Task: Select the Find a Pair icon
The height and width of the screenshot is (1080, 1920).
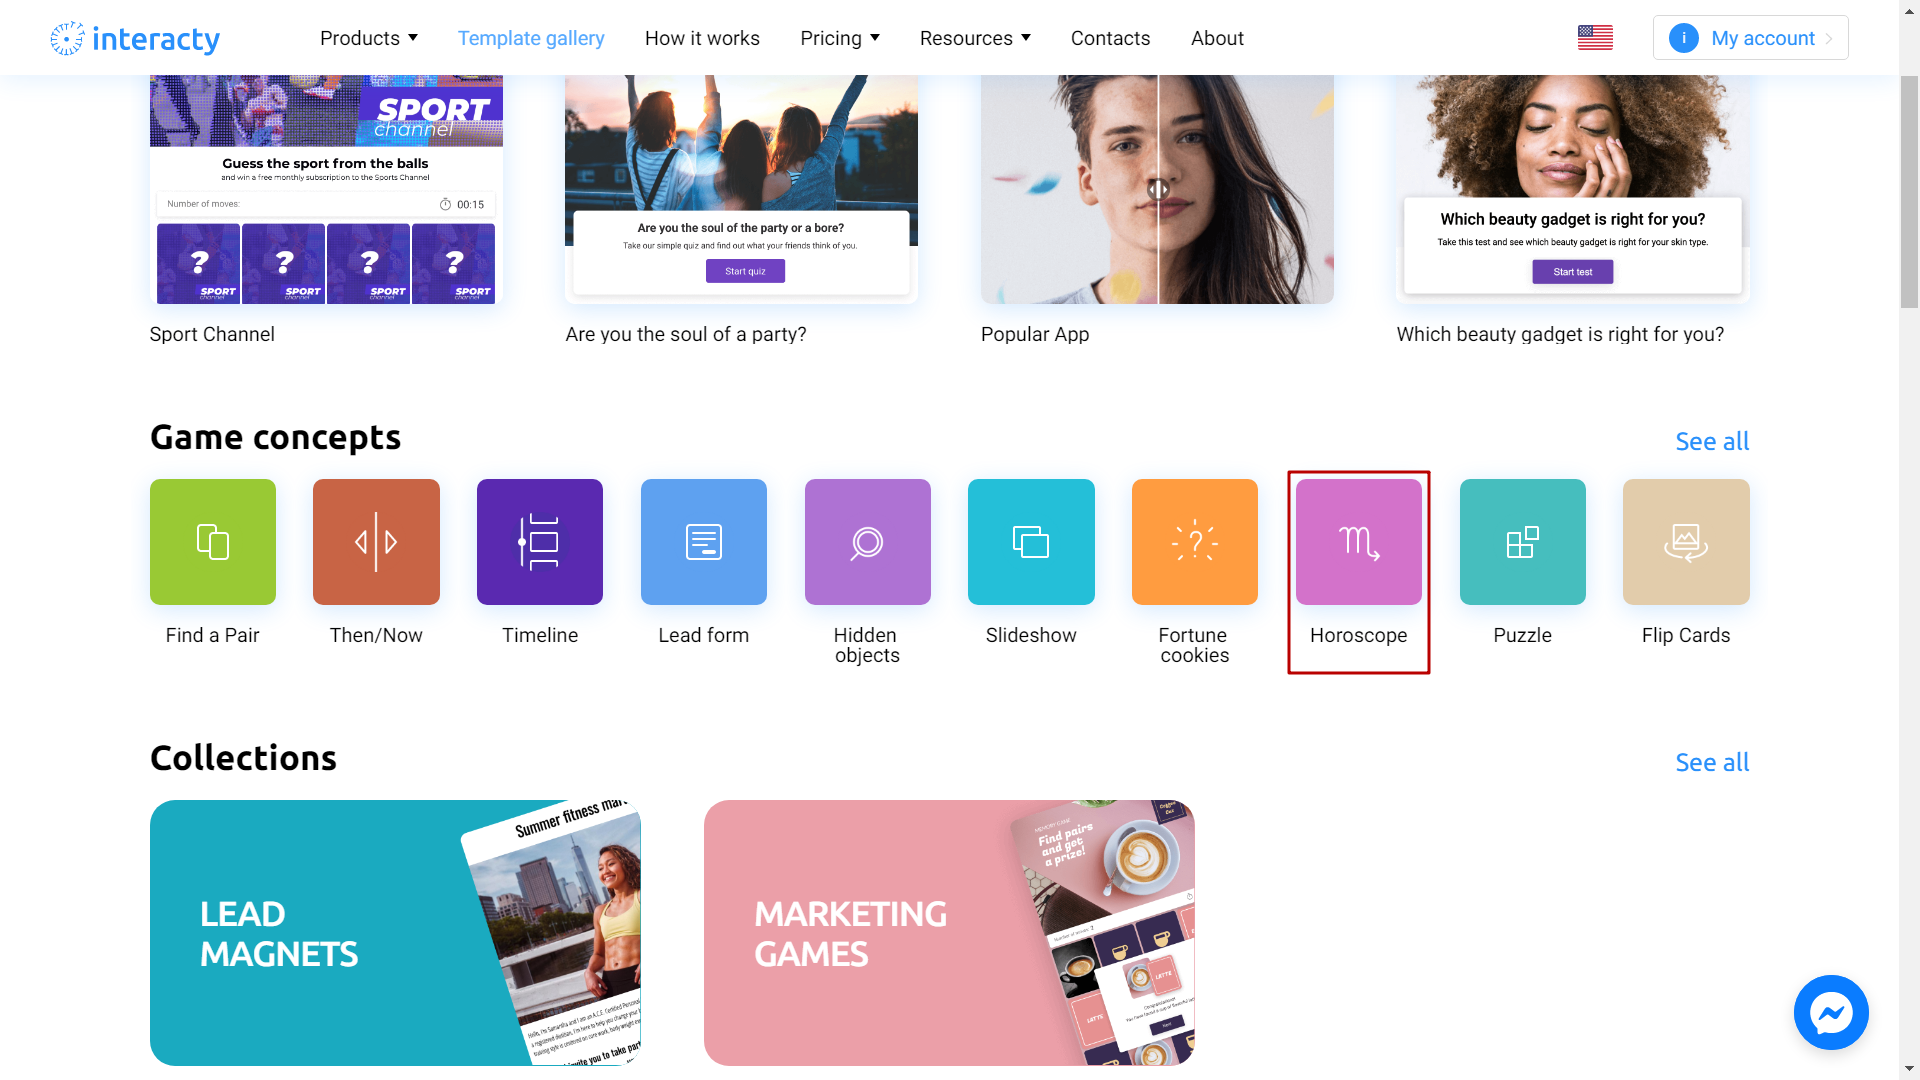Action: click(212, 542)
